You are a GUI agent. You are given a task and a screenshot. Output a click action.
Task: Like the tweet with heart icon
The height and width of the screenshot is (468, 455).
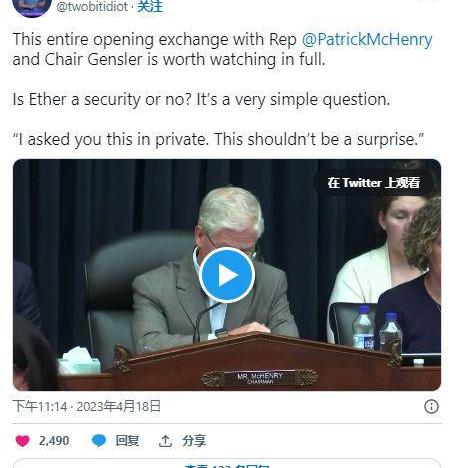pos(22,441)
